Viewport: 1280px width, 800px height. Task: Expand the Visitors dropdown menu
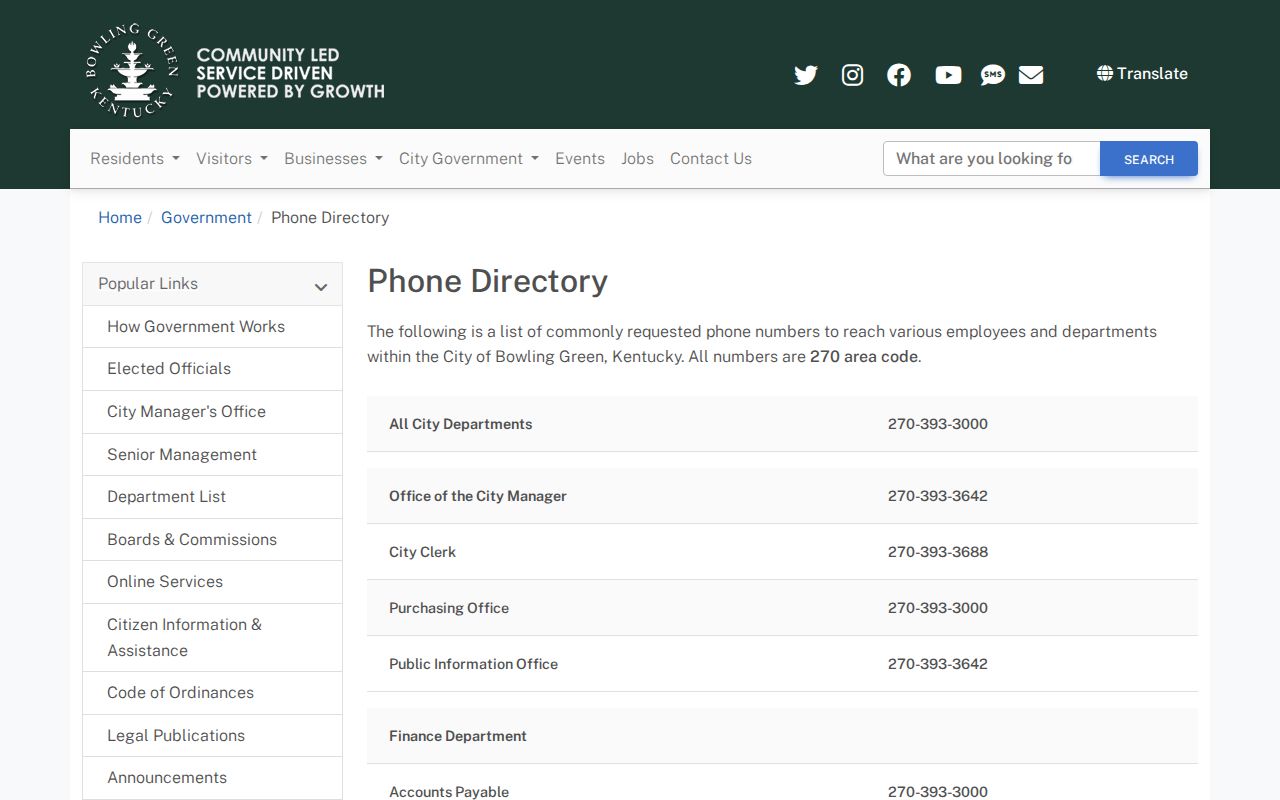[232, 158]
